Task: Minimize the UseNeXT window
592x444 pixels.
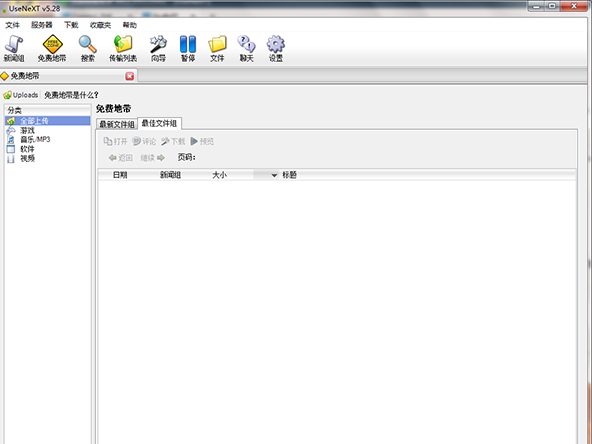Action: click(x=536, y=6)
